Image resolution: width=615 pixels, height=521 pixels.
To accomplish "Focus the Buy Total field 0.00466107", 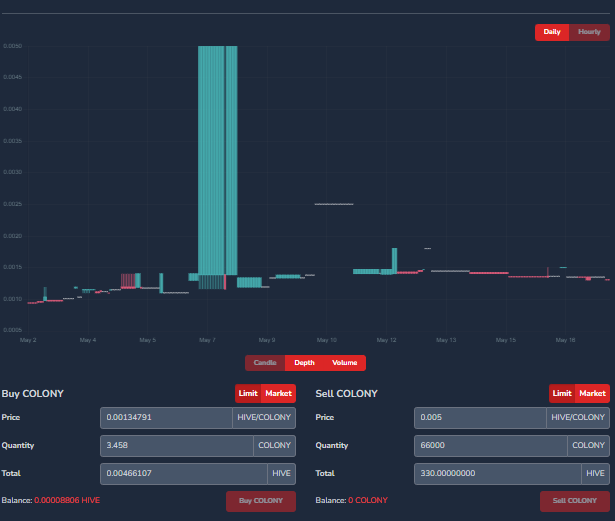I will (x=184, y=474).
